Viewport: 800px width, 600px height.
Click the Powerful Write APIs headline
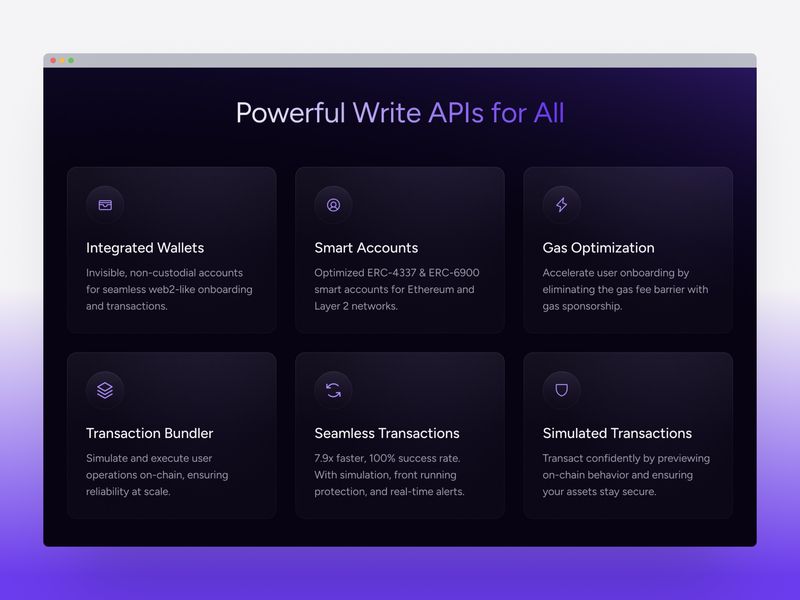tap(400, 113)
